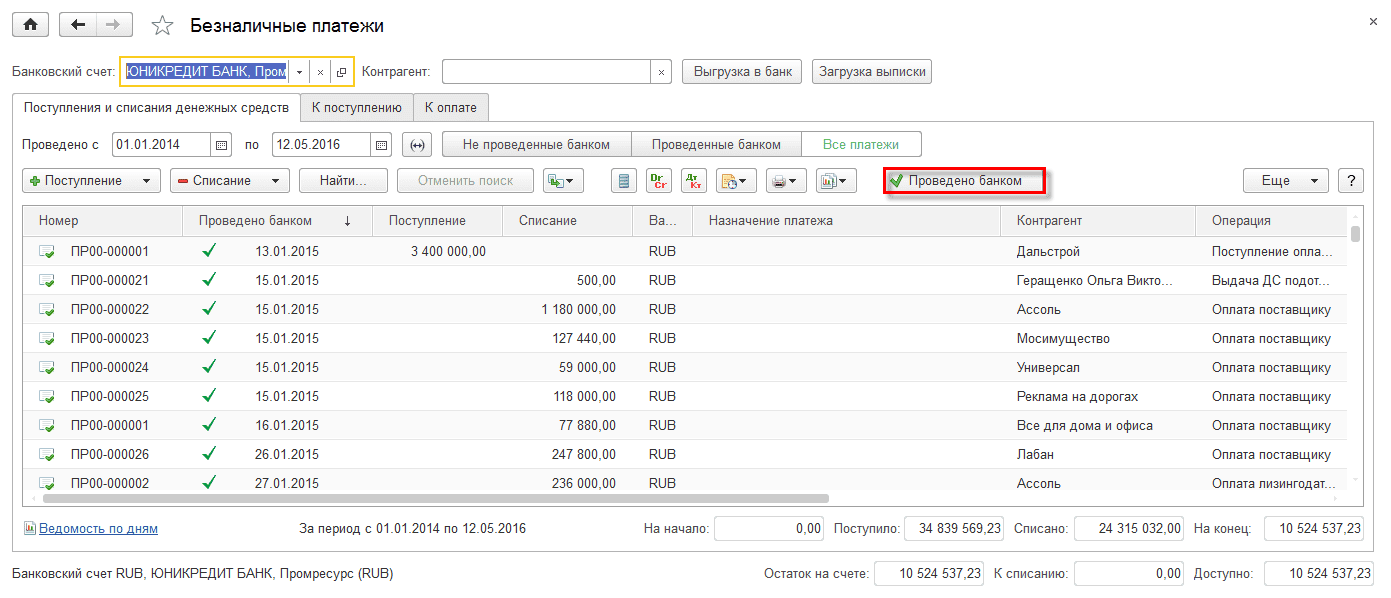Open the Поступление dropdown menu
Image resolution: width=1391 pixels, height=598 pixels.
tap(91, 181)
